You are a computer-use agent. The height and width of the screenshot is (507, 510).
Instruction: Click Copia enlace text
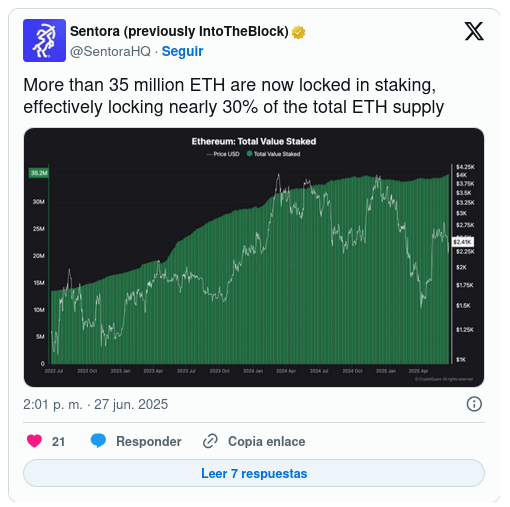click(x=266, y=441)
